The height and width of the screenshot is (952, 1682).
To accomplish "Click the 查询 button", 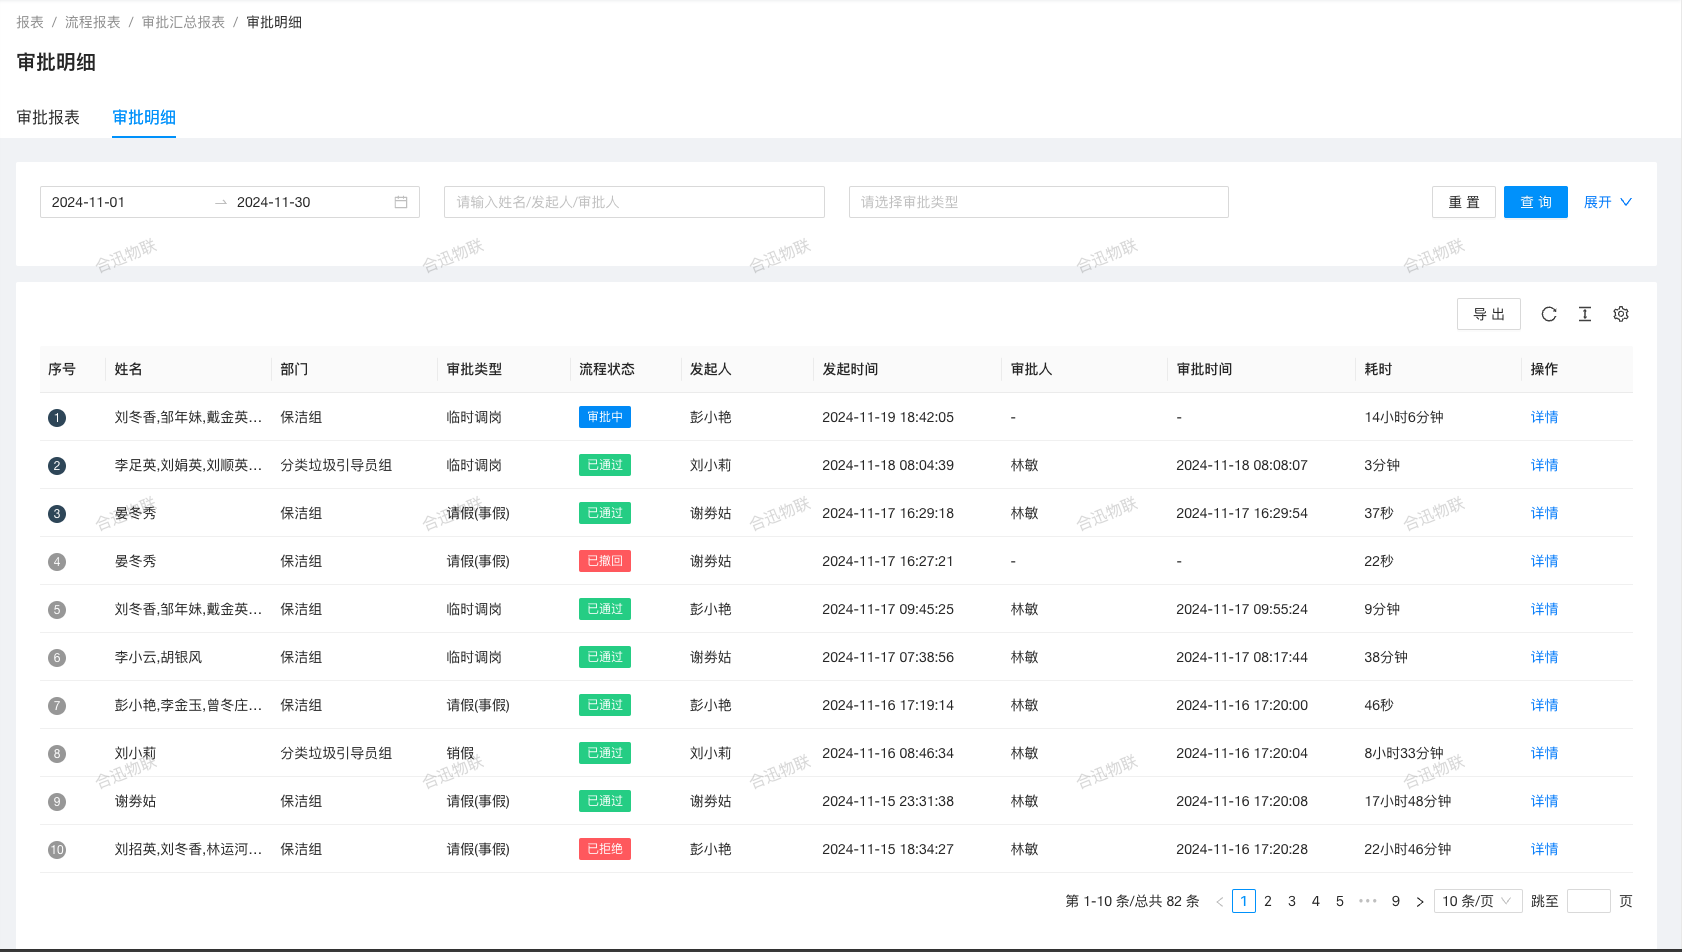I will click(x=1535, y=202).
